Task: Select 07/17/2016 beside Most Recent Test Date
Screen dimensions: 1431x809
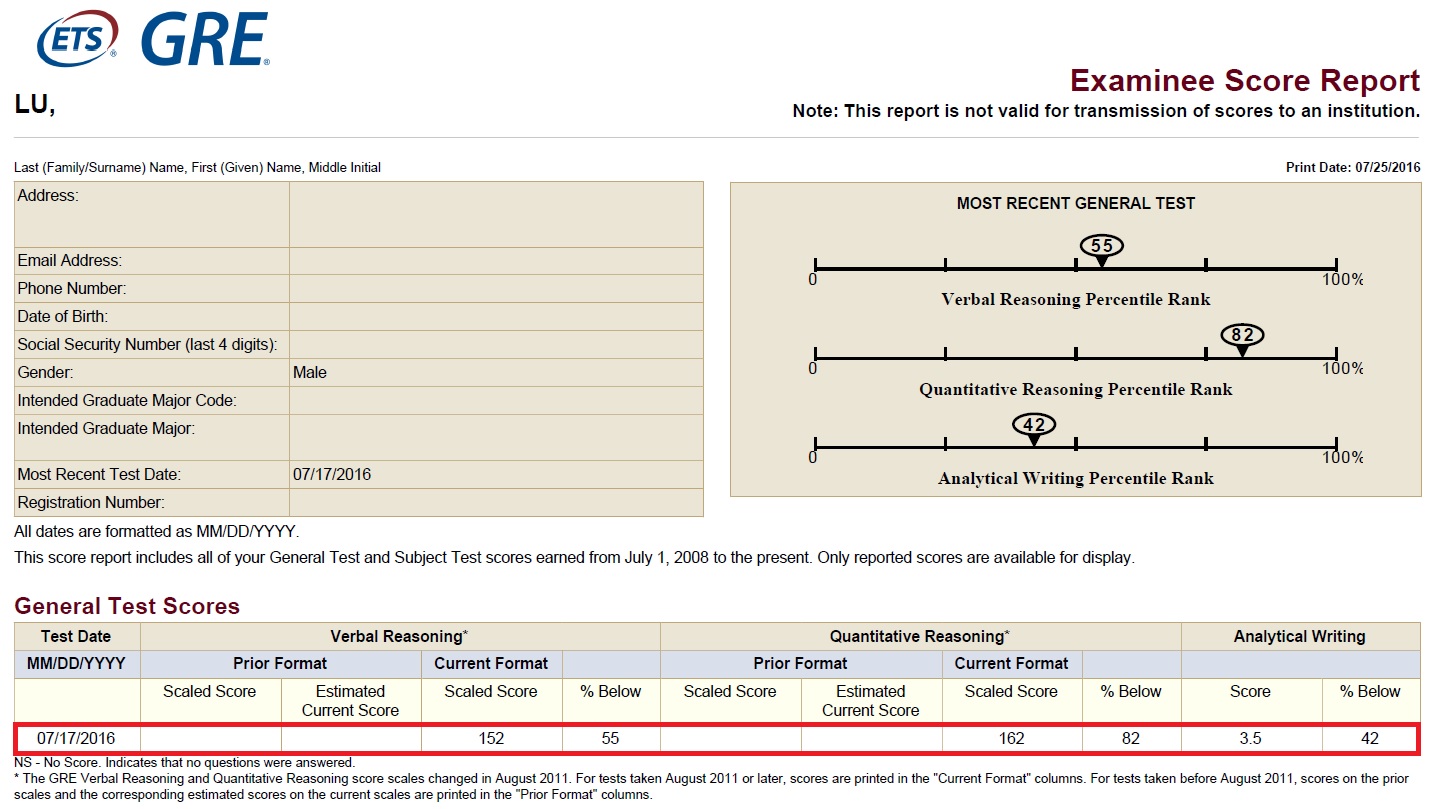Action: click(x=332, y=475)
